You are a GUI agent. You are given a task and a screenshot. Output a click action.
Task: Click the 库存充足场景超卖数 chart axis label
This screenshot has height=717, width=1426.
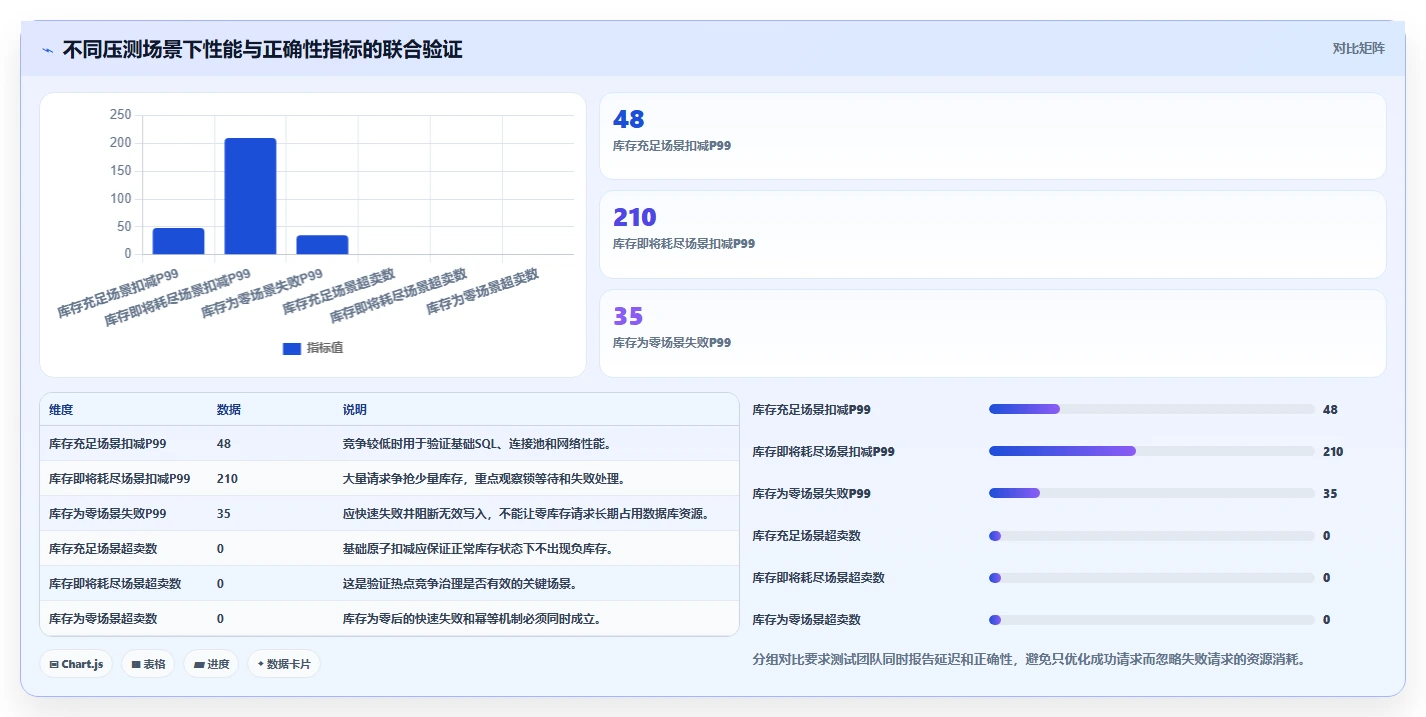[339, 291]
